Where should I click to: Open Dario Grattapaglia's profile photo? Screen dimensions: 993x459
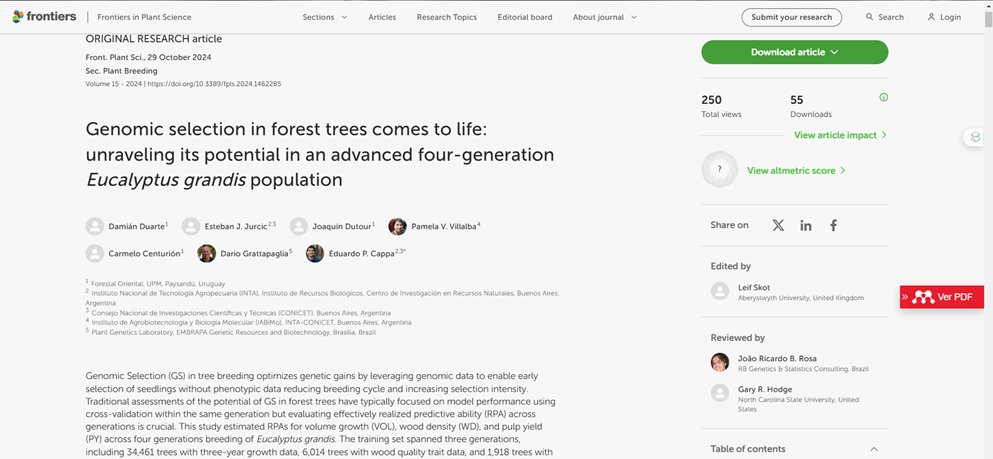206,253
